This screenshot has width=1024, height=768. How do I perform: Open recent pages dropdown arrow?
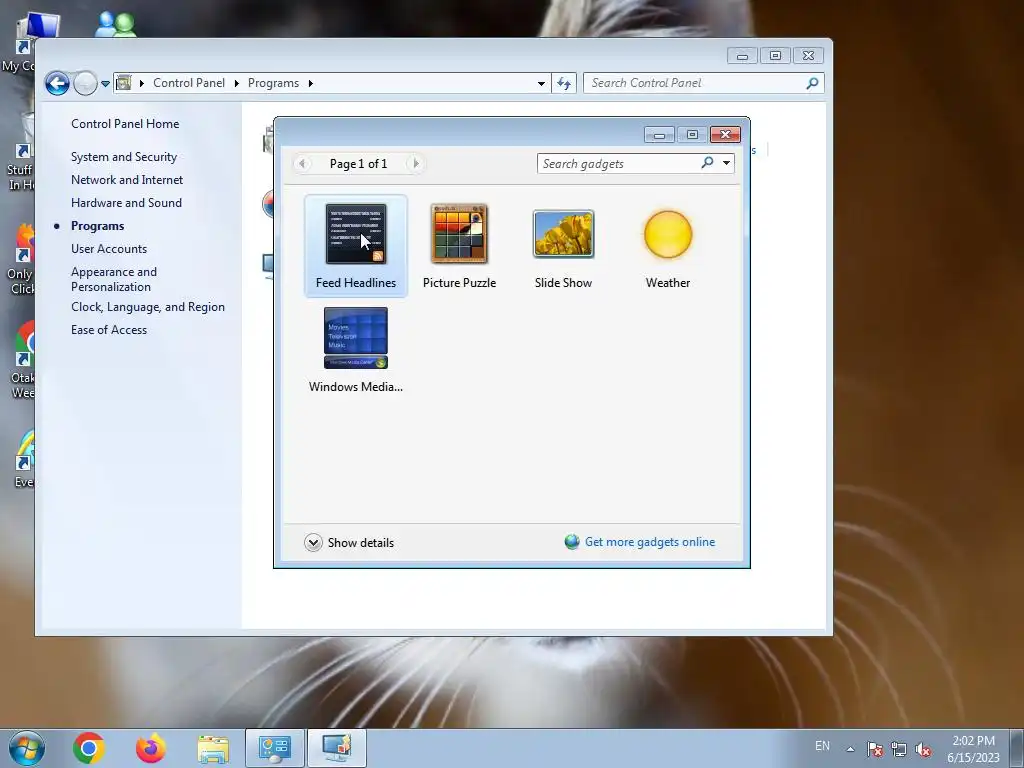coord(105,84)
